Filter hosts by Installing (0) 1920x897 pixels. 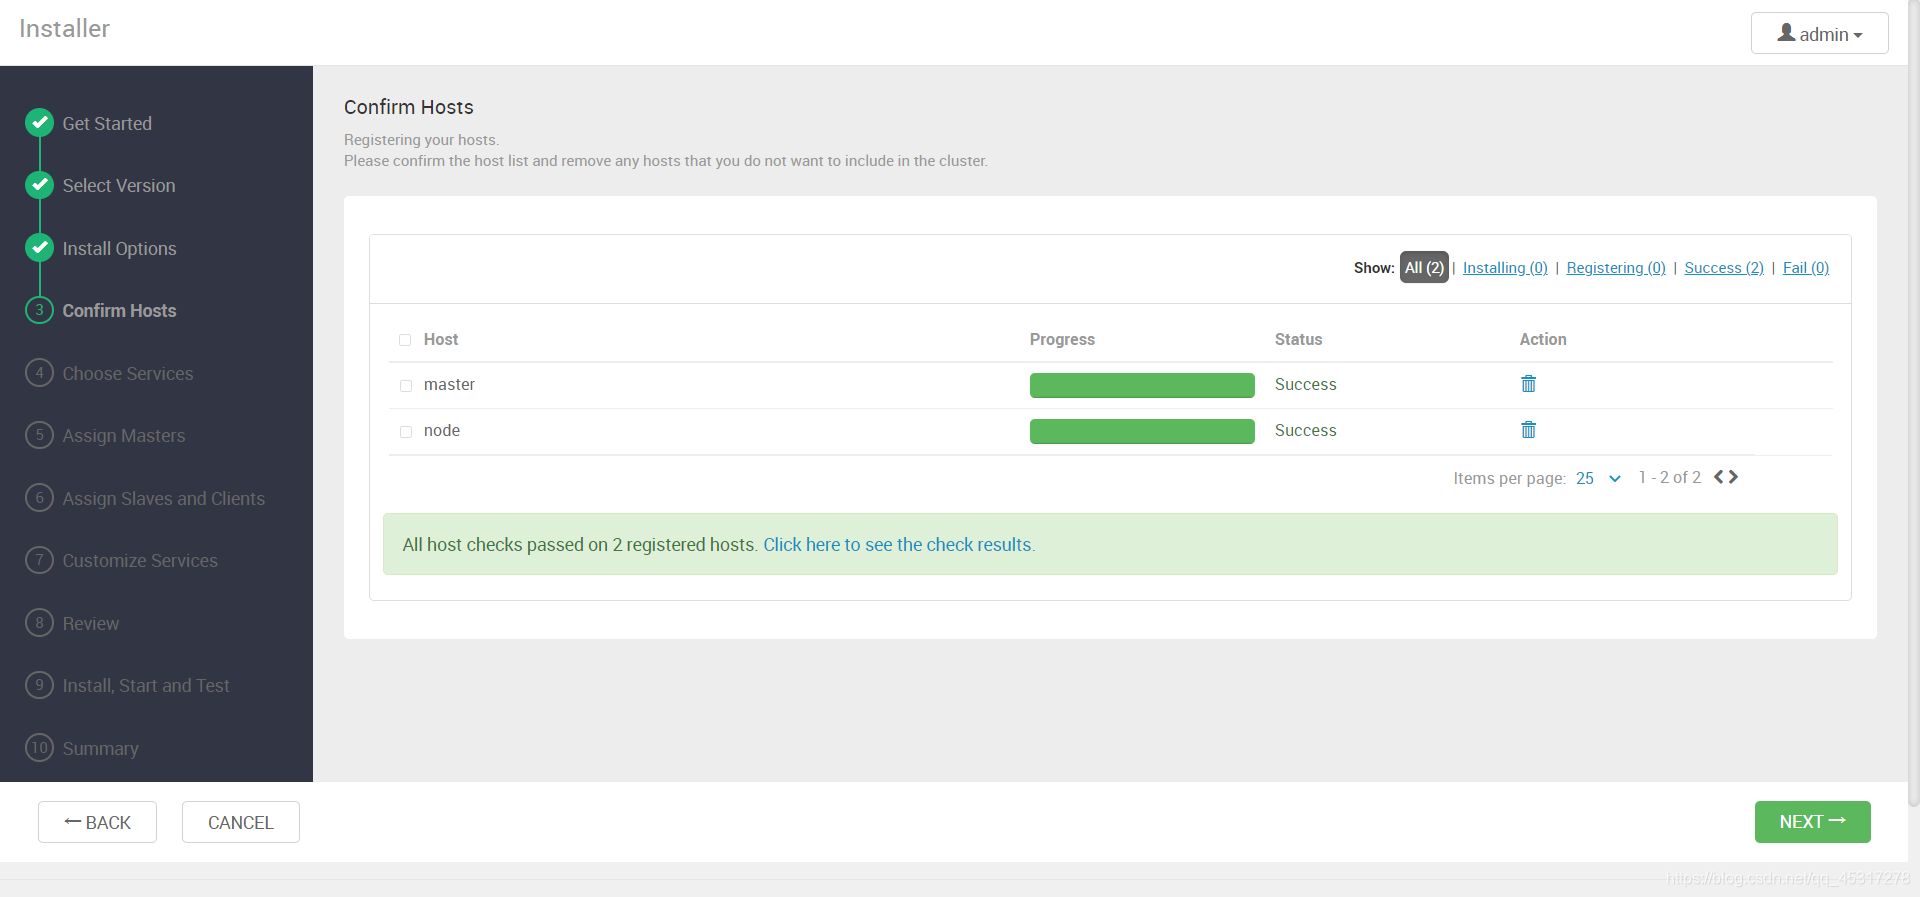(x=1505, y=268)
